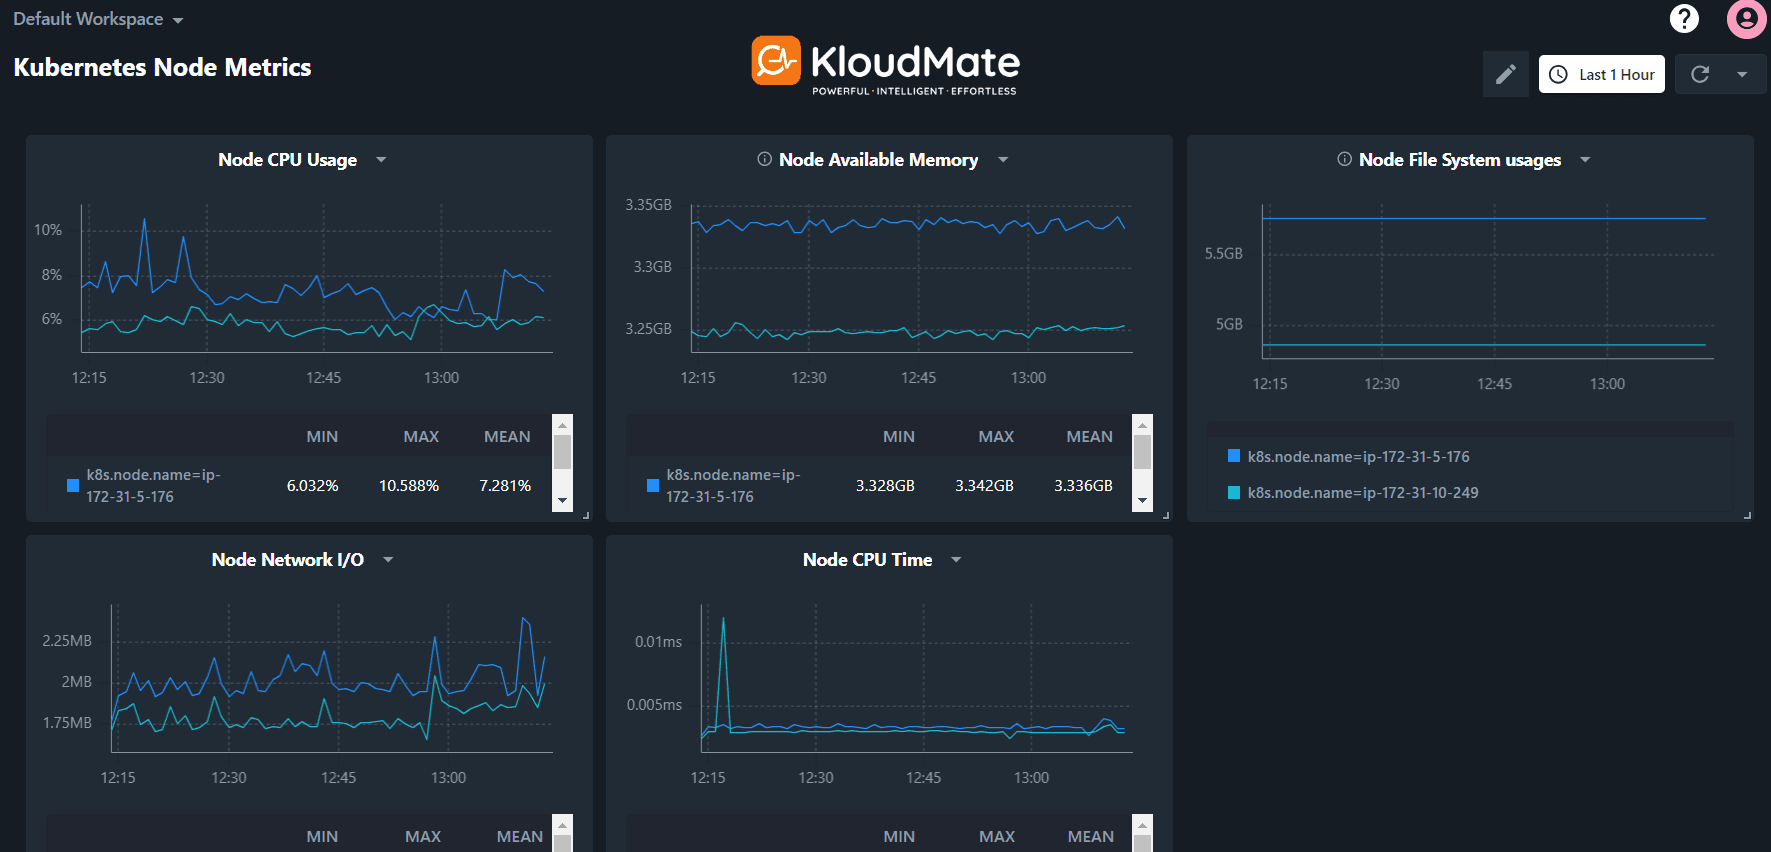Click the Node CPU Time panel title

868,560
